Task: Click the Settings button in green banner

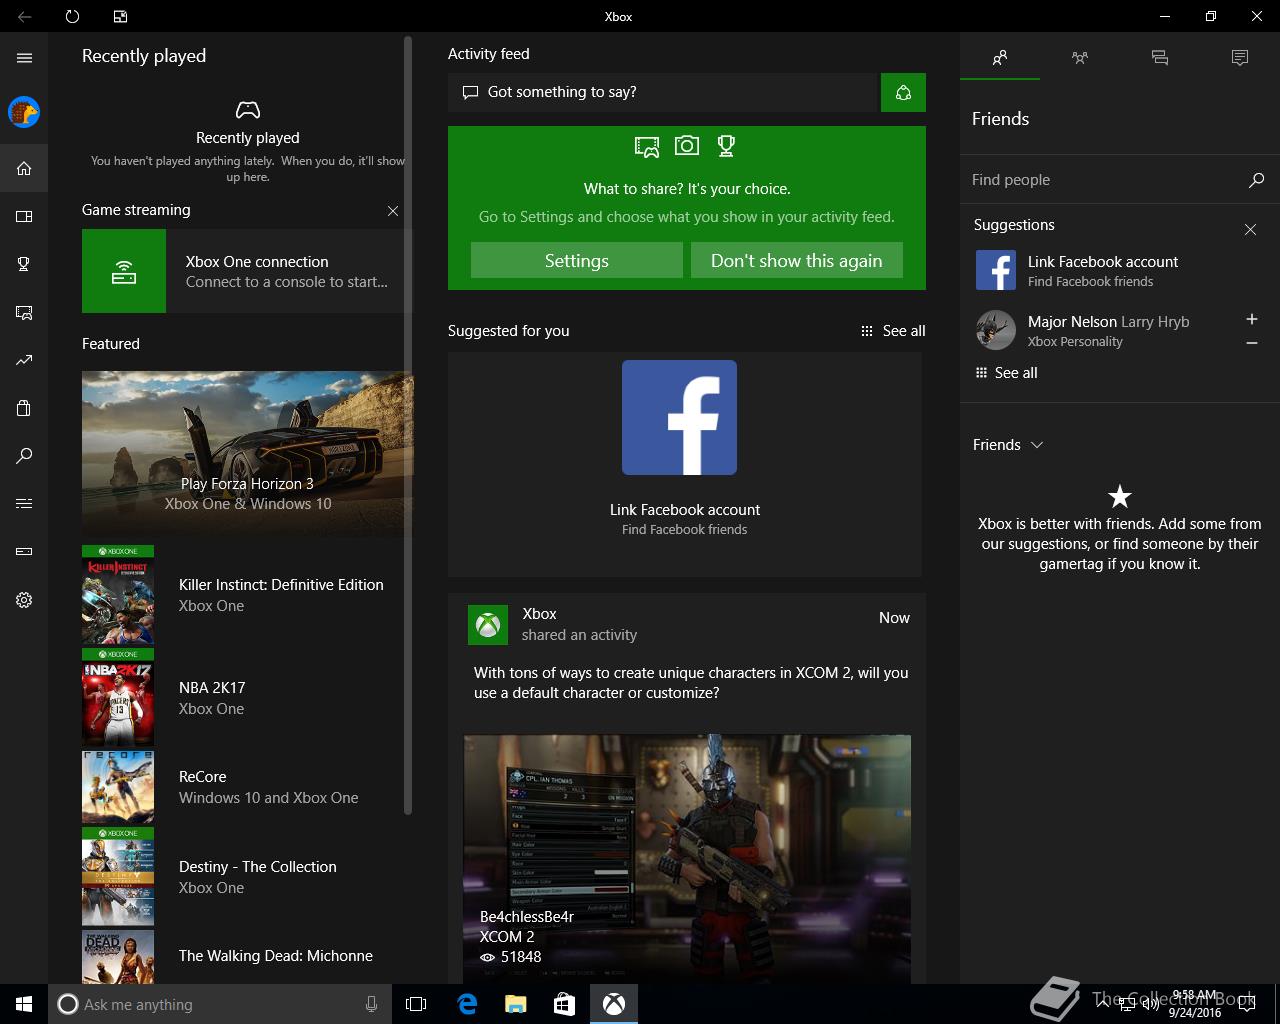Action: click(x=577, y=260)
